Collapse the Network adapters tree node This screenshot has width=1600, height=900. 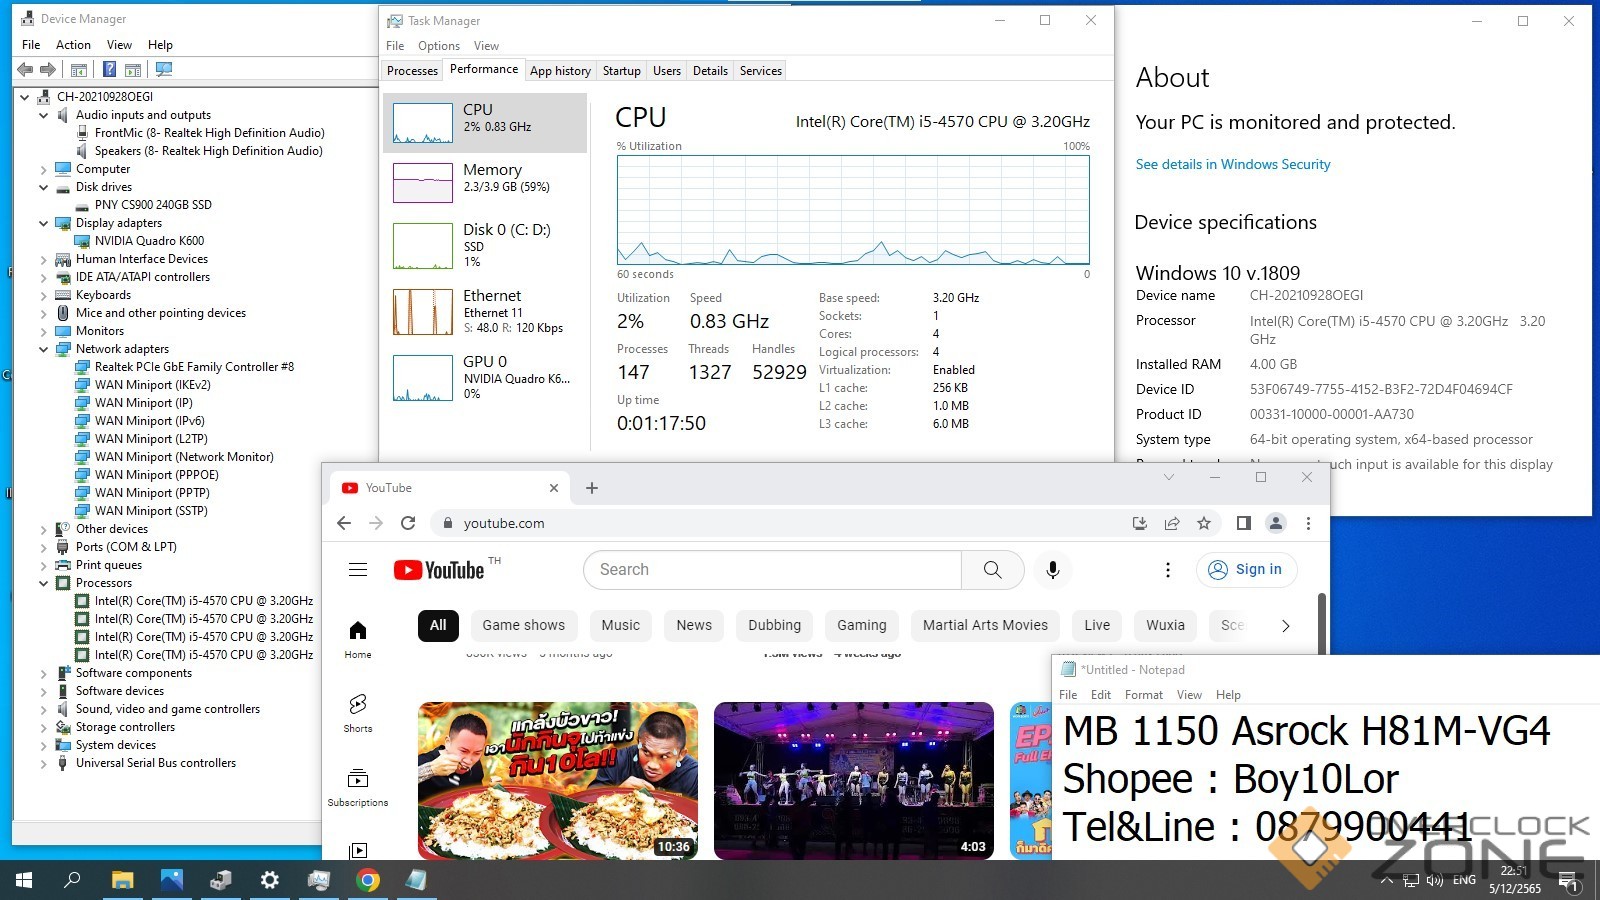(44, 349)
